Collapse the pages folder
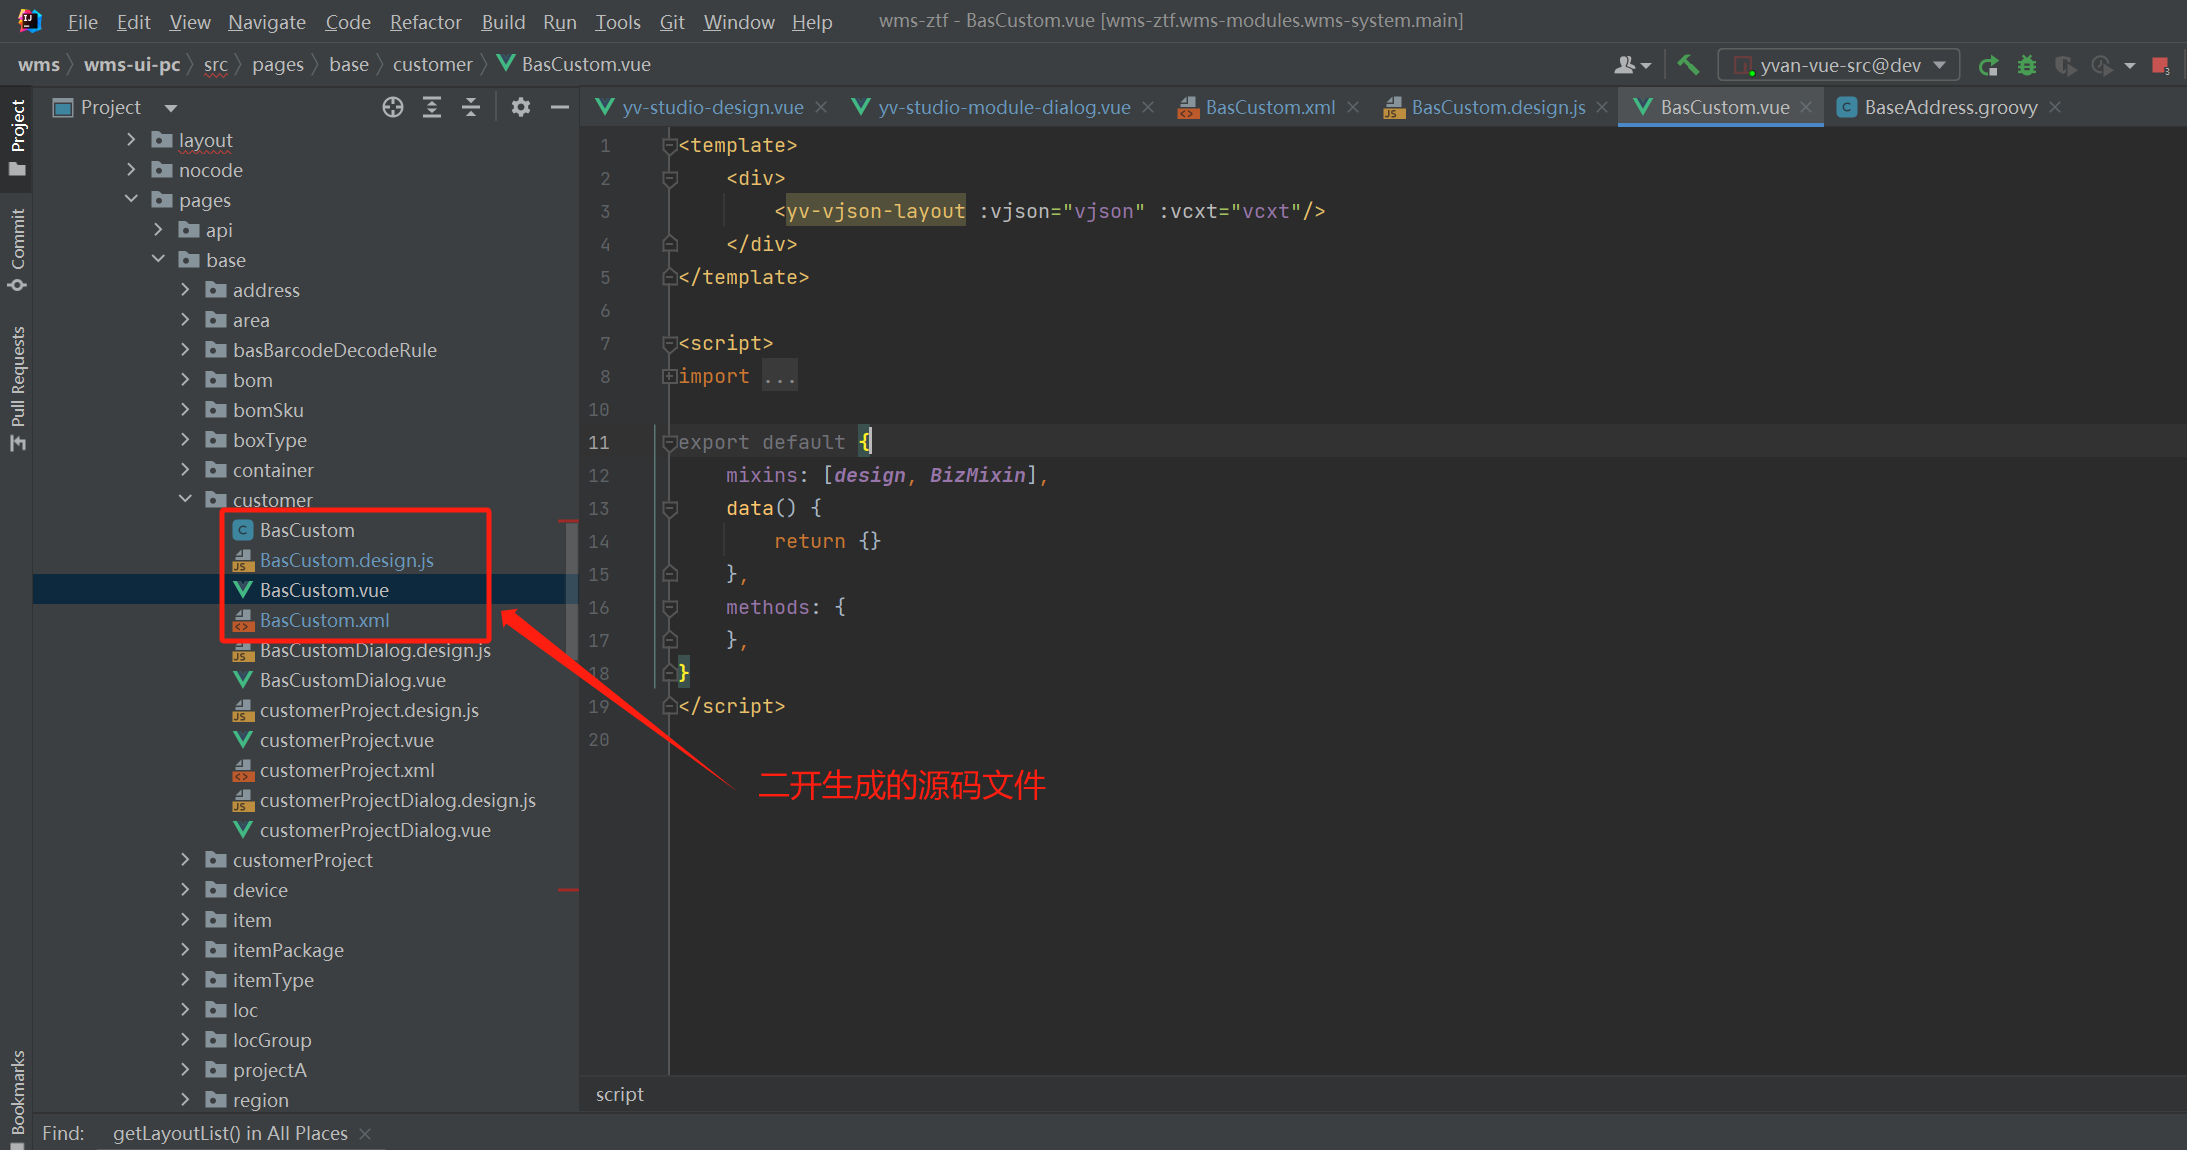The height and width of the screenshot is (1150, 2187). tap(131, 200)
